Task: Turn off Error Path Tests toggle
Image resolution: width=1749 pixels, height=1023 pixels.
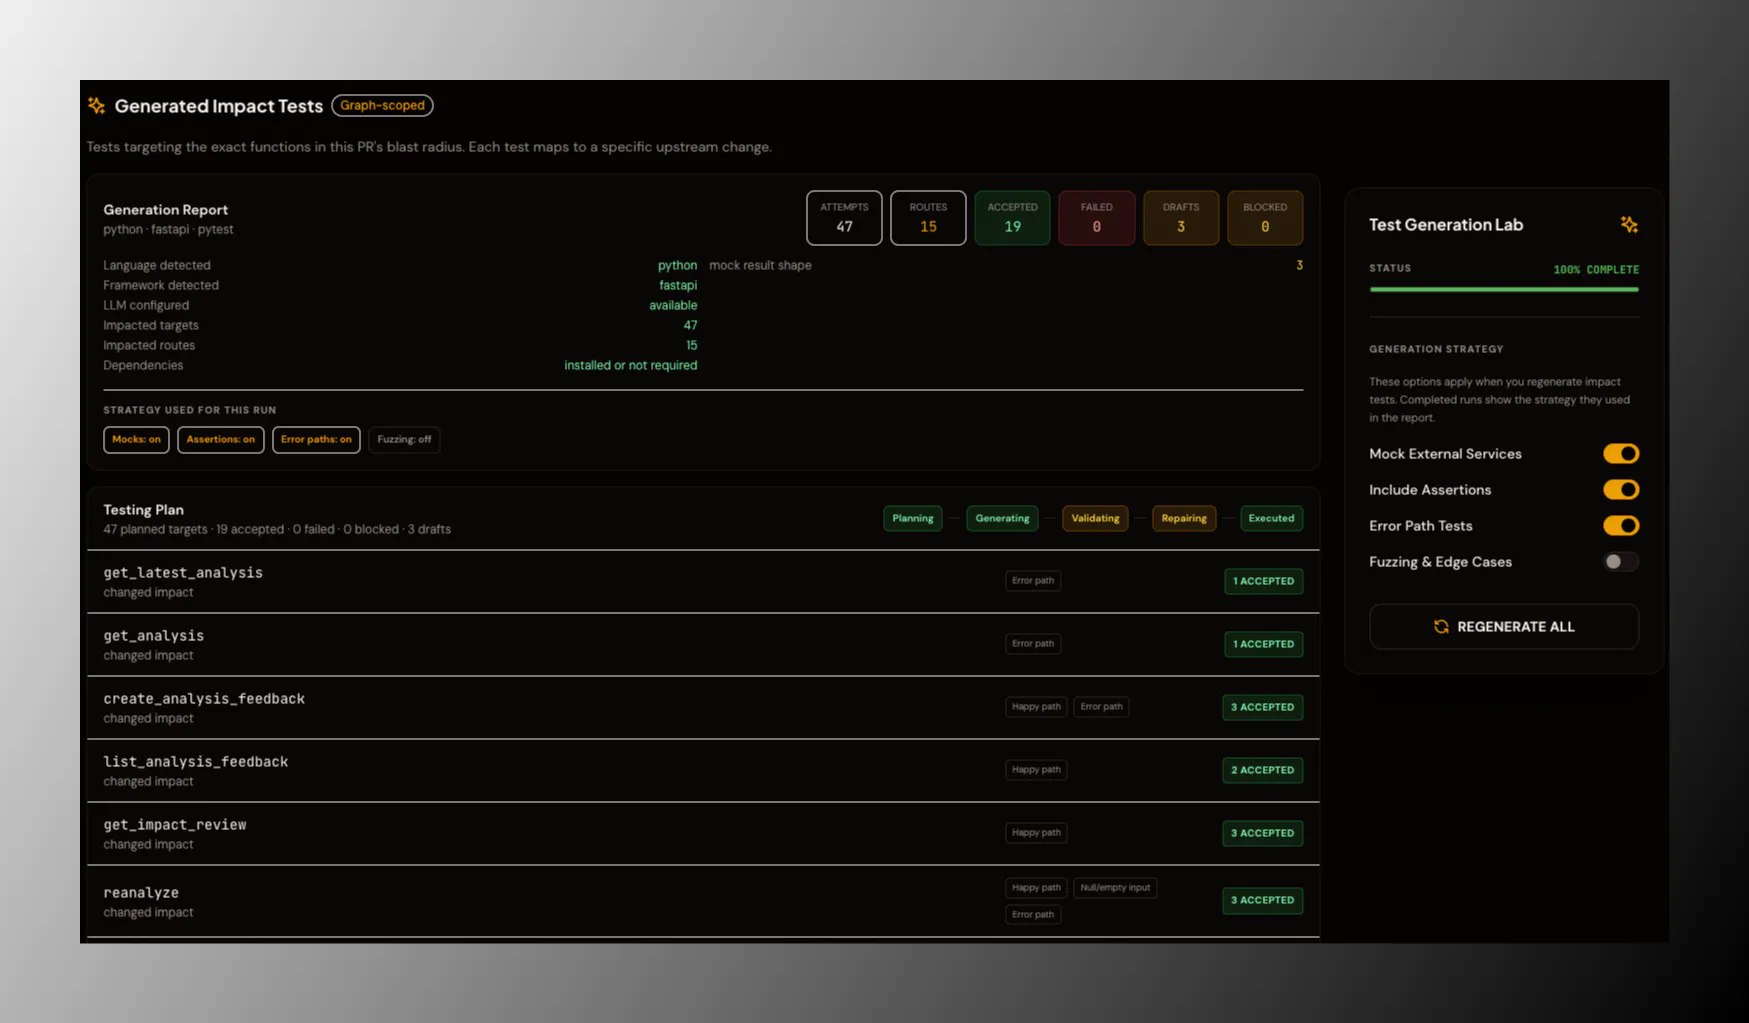Action: [1621, 526]
